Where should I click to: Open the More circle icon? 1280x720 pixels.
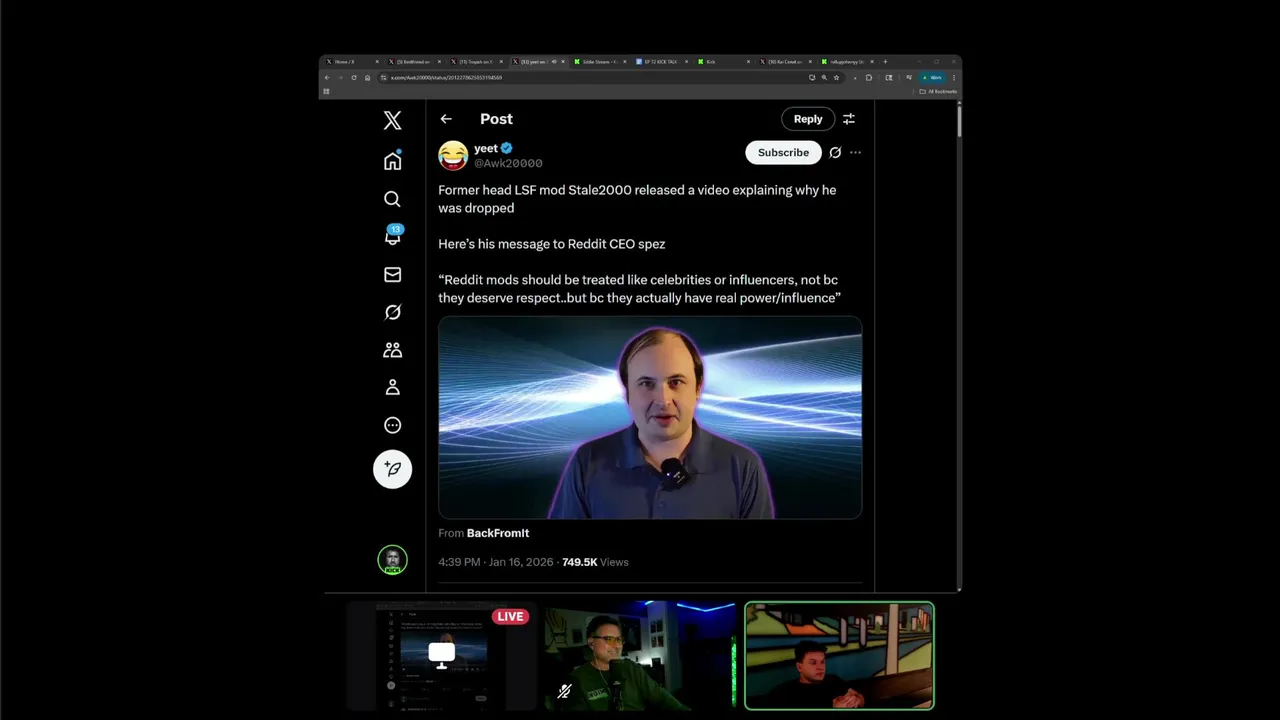point(392,425)
